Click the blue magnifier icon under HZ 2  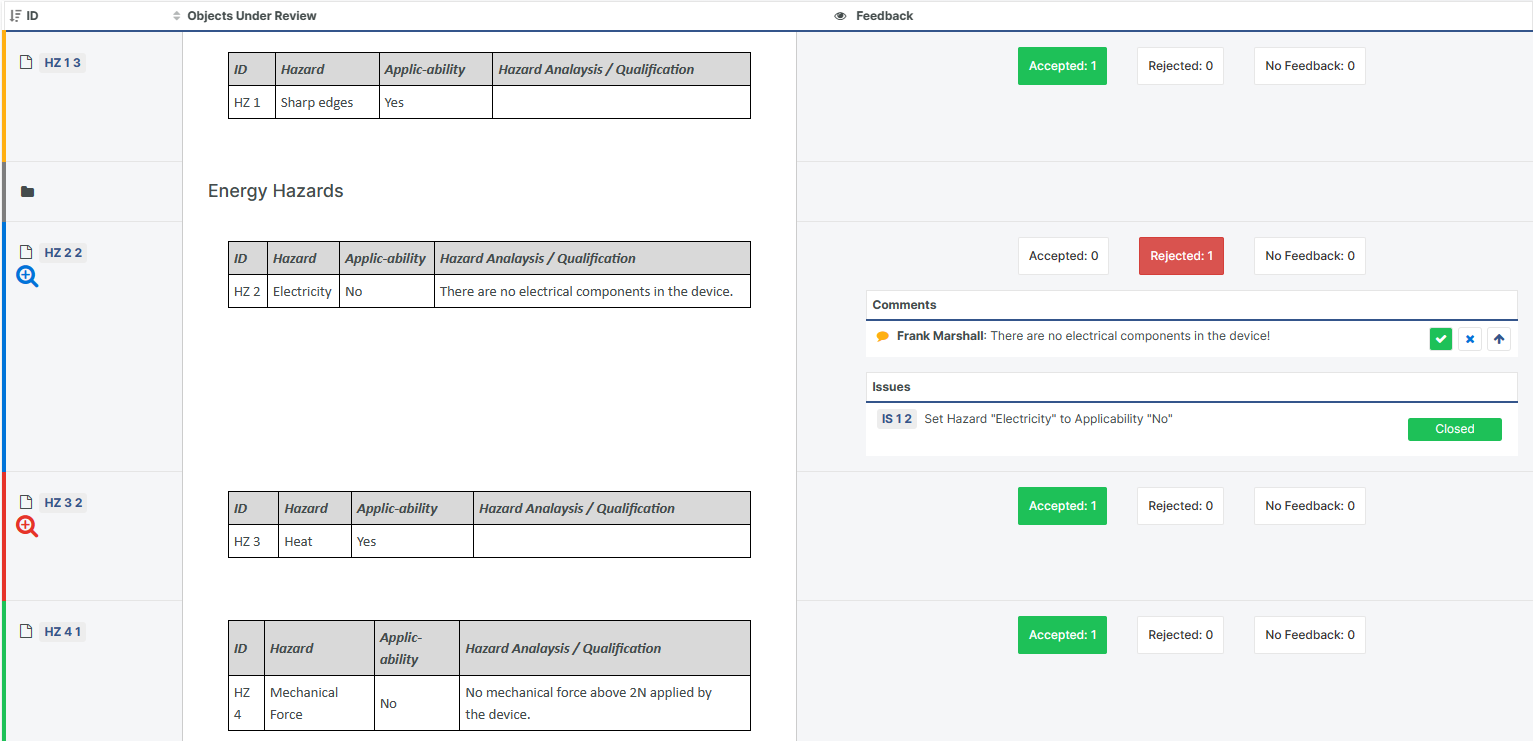coord(27,277)
